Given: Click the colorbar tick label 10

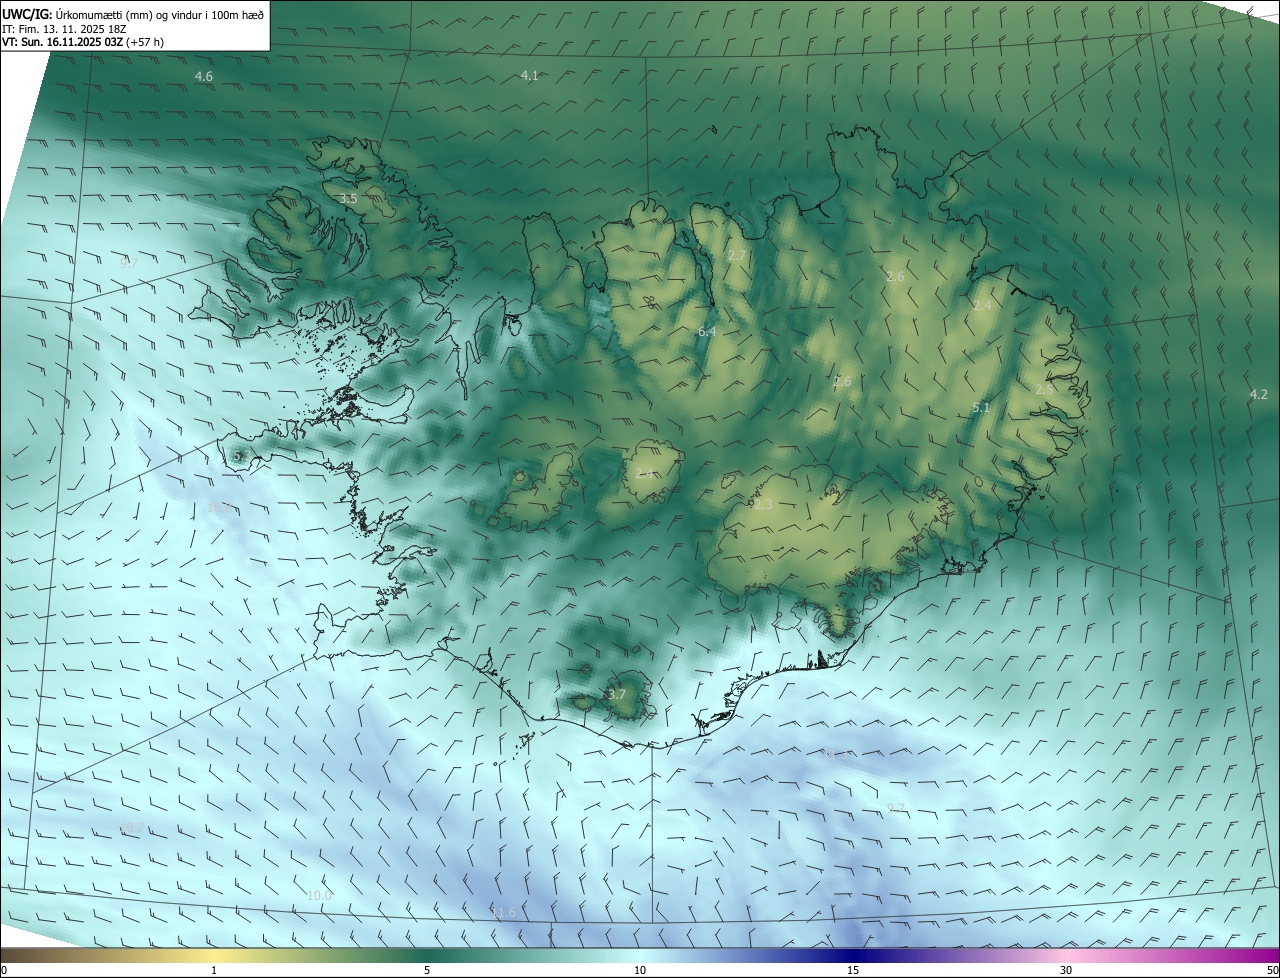Looking at the screenshot, I should pos(640,971).
